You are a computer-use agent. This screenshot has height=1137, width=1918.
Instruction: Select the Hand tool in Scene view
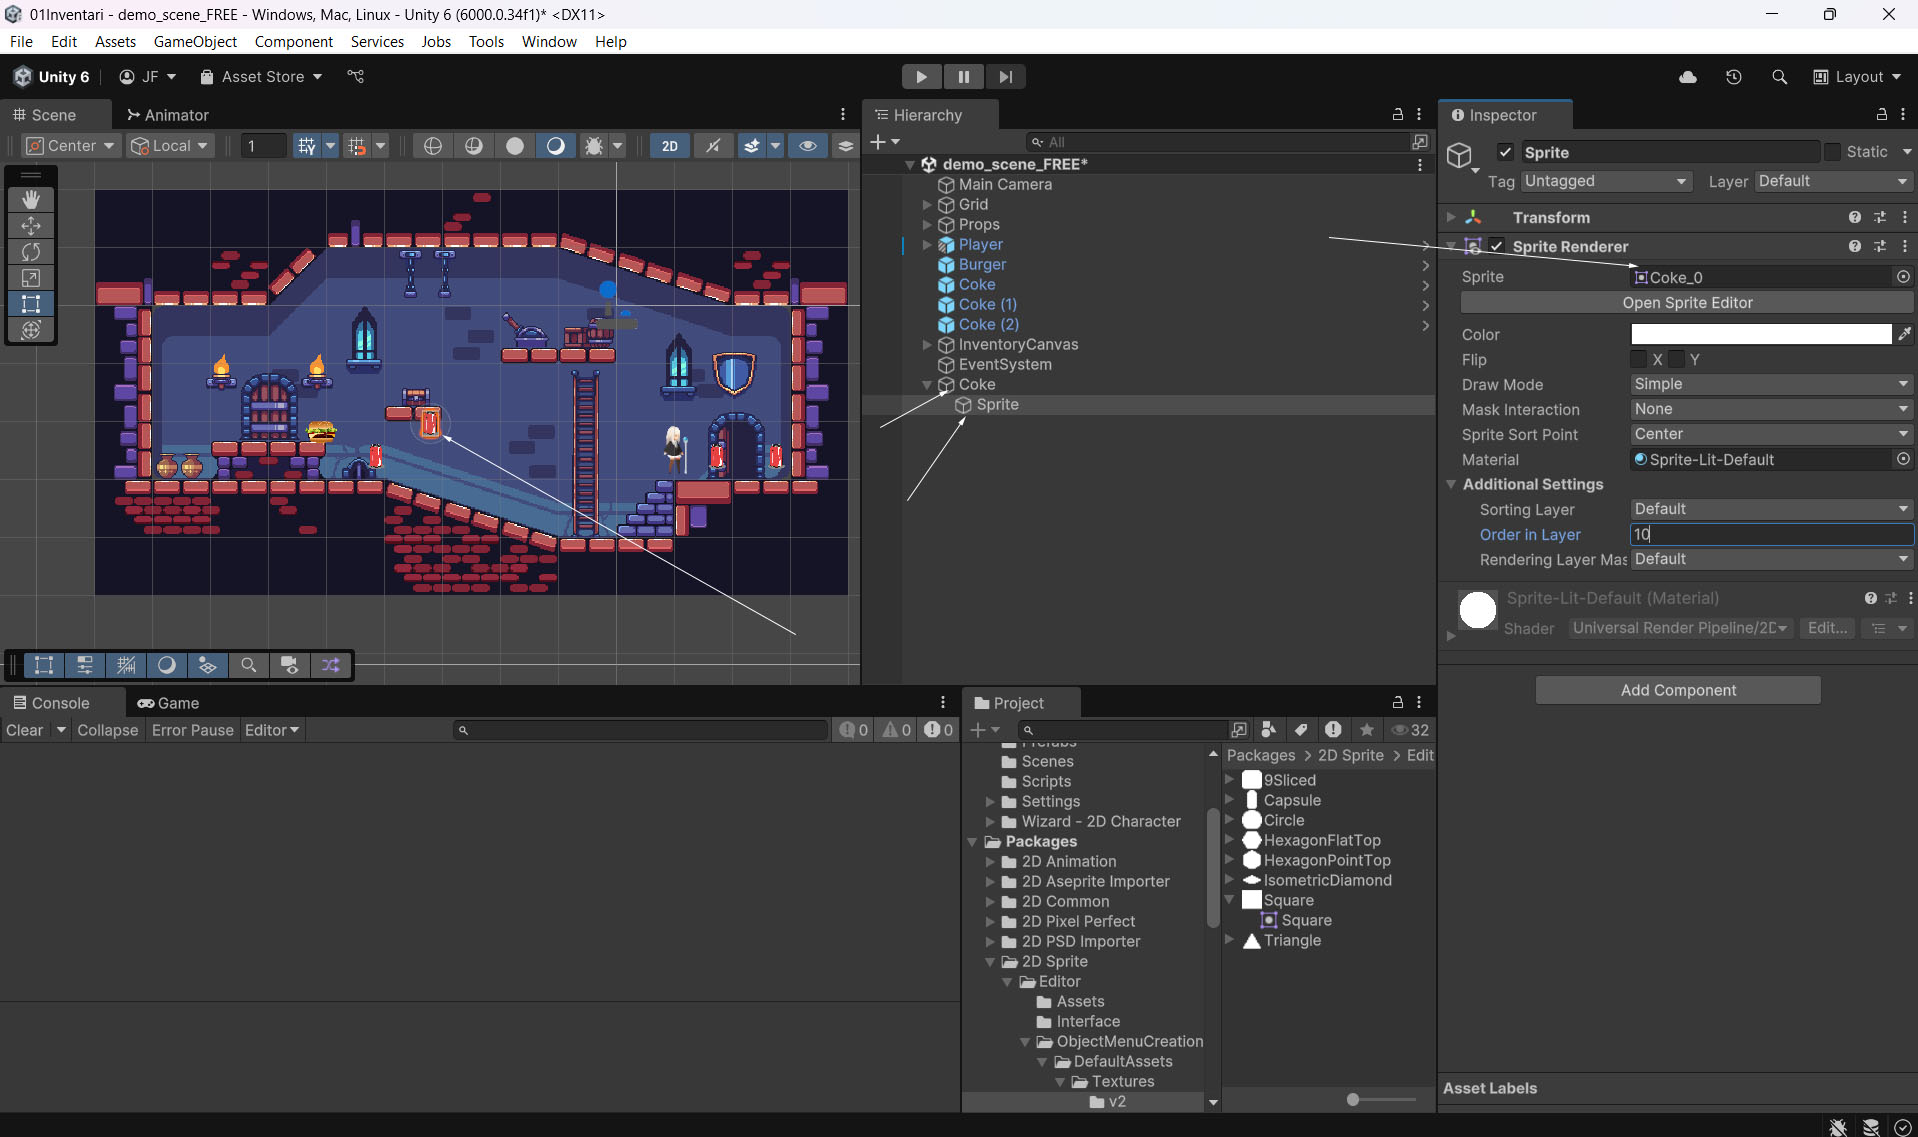pyautogui.click(x=31, y=200)
